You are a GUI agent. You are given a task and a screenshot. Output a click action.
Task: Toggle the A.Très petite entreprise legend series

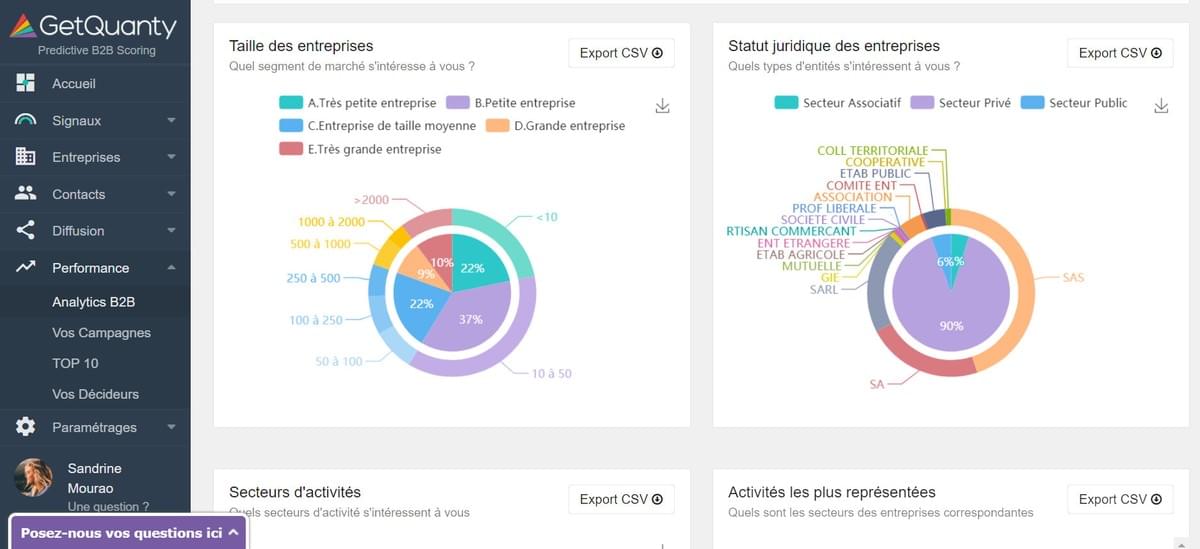point(291,102)
